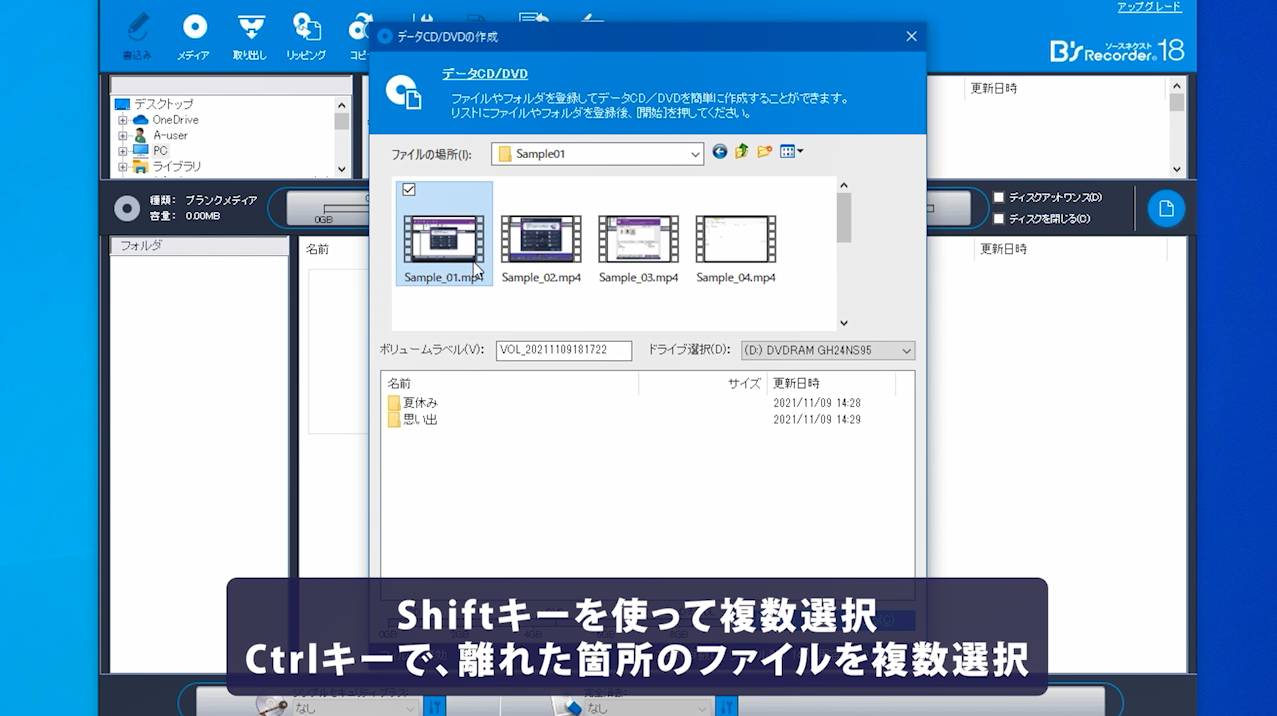Click the volume label input field
The width and height of the screenshot is (1277, 716).
coord(563,350)
